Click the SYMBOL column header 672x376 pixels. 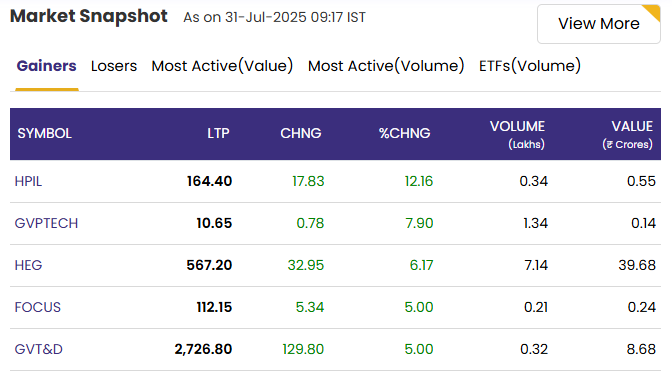click(45, 133)
